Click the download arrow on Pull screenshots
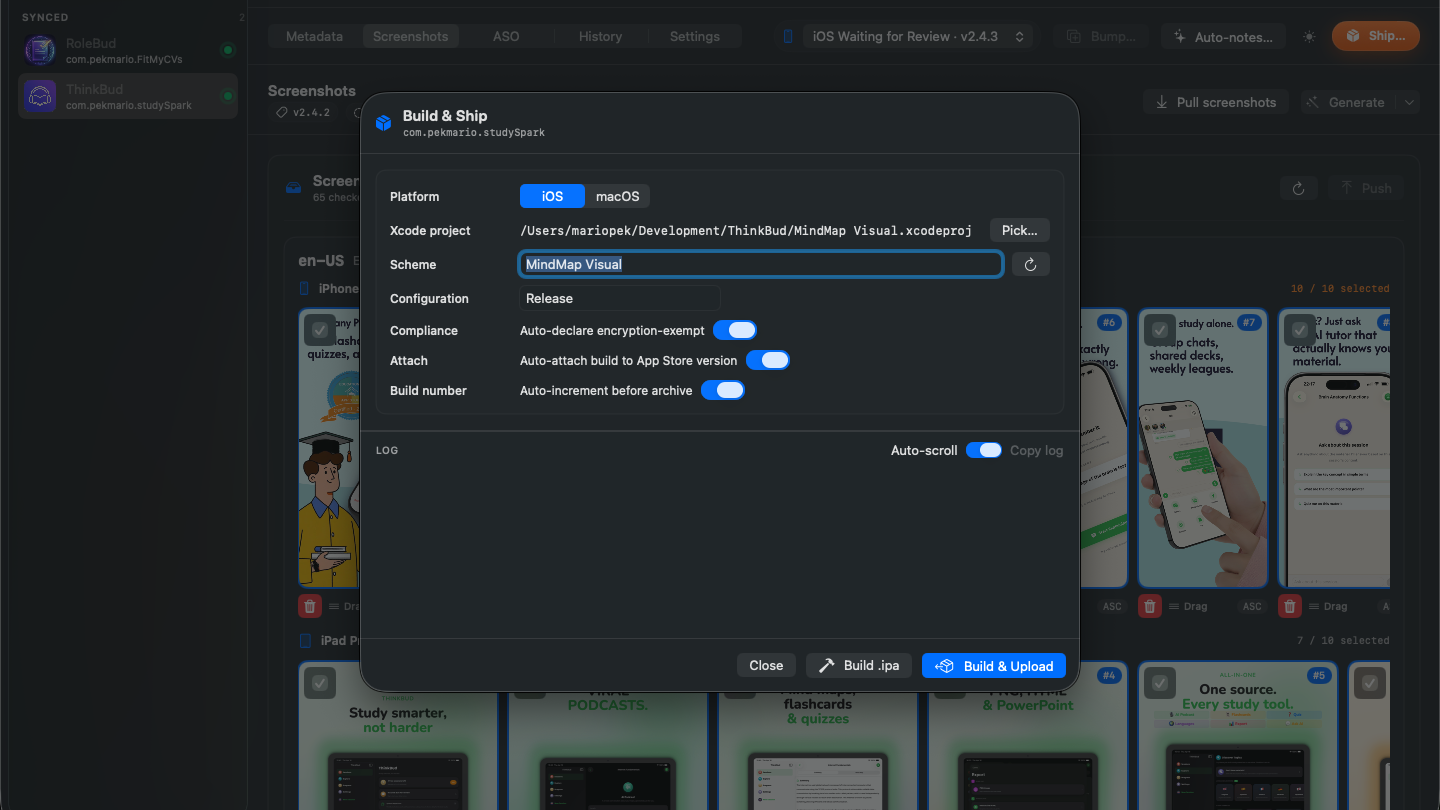The width and height of the screenshot is (1440, 810). [x=1162, y=102]
